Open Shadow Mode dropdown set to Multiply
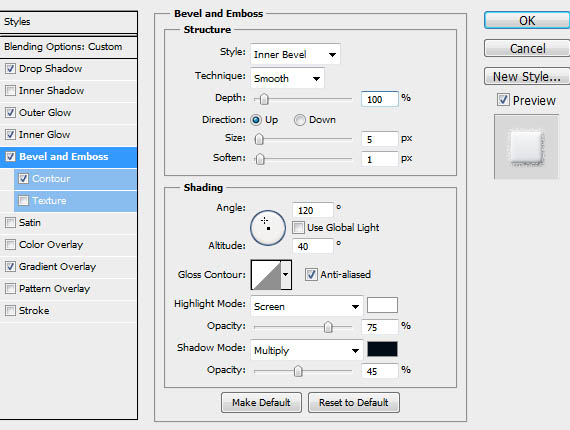This screenshot has height=430, width=570. 307,350
